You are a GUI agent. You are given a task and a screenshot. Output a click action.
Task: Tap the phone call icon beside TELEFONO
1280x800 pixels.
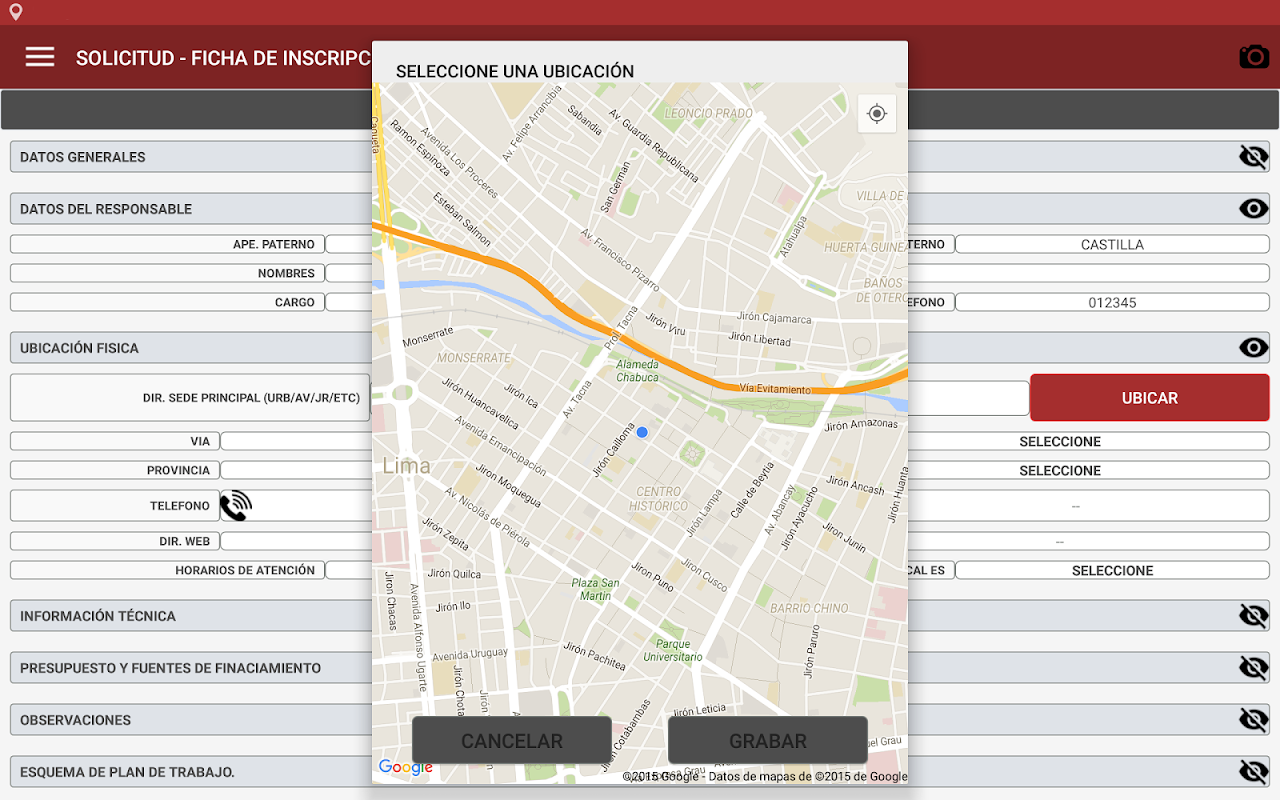[x=236, y=506]
